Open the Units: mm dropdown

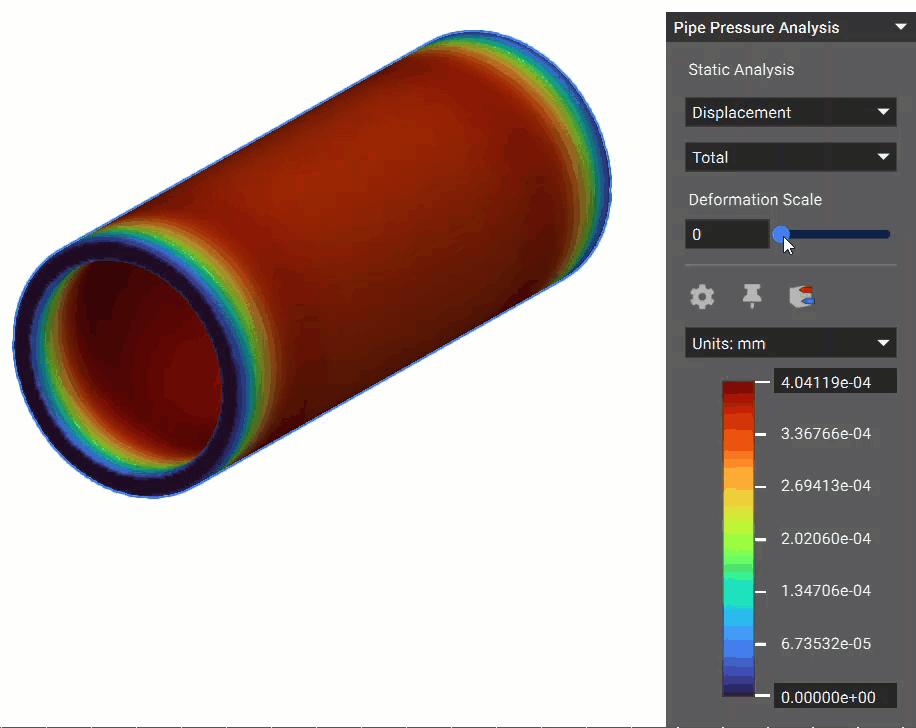coord(790,342)
